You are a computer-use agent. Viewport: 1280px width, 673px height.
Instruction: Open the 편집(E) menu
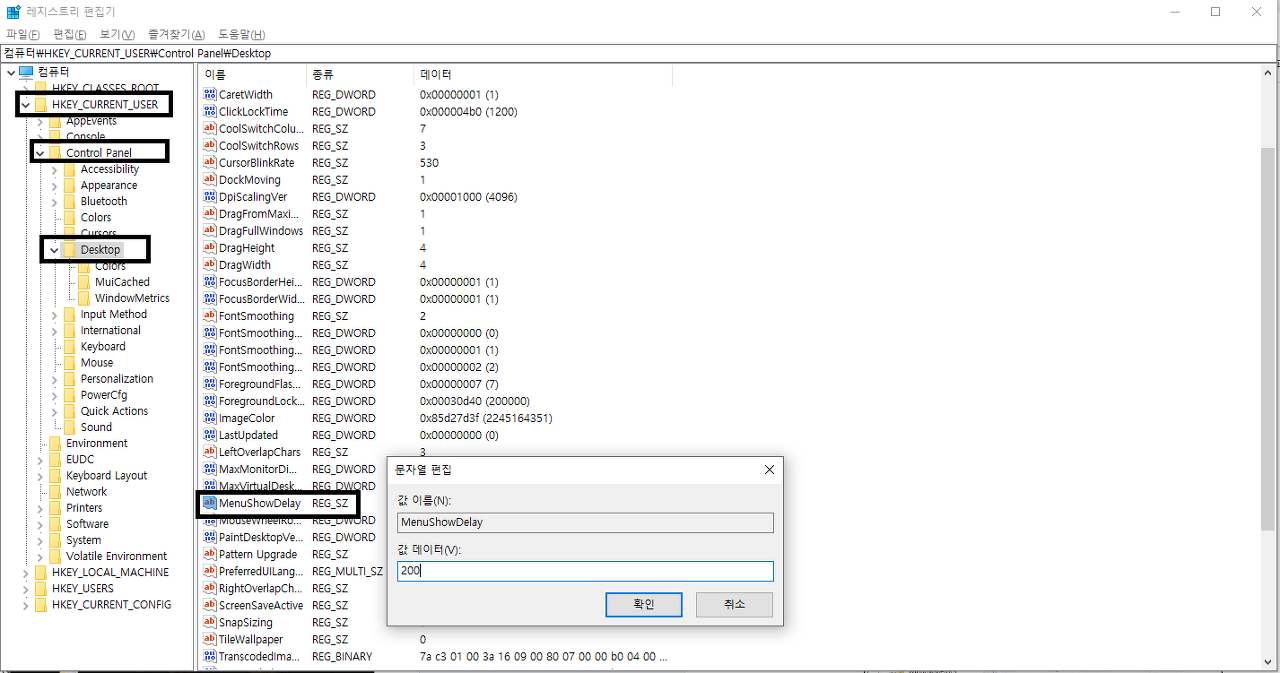click(70, 35)
